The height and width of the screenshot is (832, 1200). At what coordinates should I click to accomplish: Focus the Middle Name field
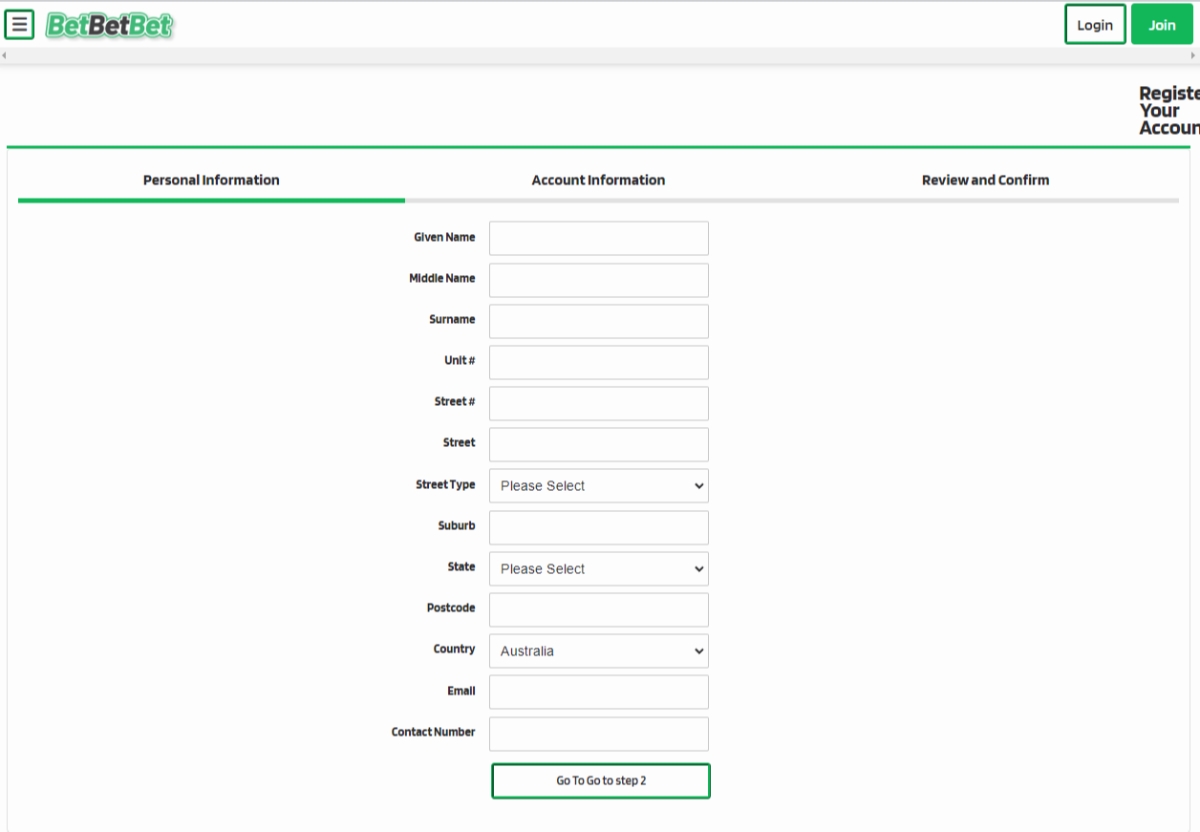tap(599, 280)
